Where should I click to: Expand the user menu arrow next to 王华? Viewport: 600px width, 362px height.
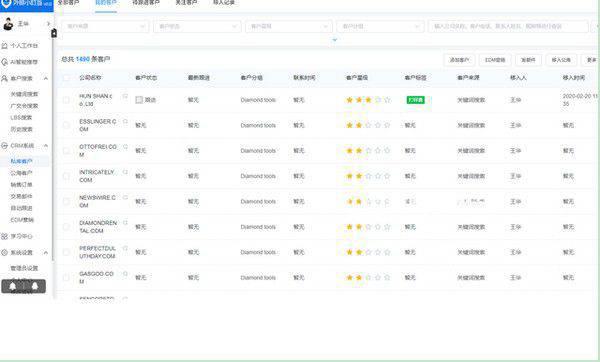point(48,24)
